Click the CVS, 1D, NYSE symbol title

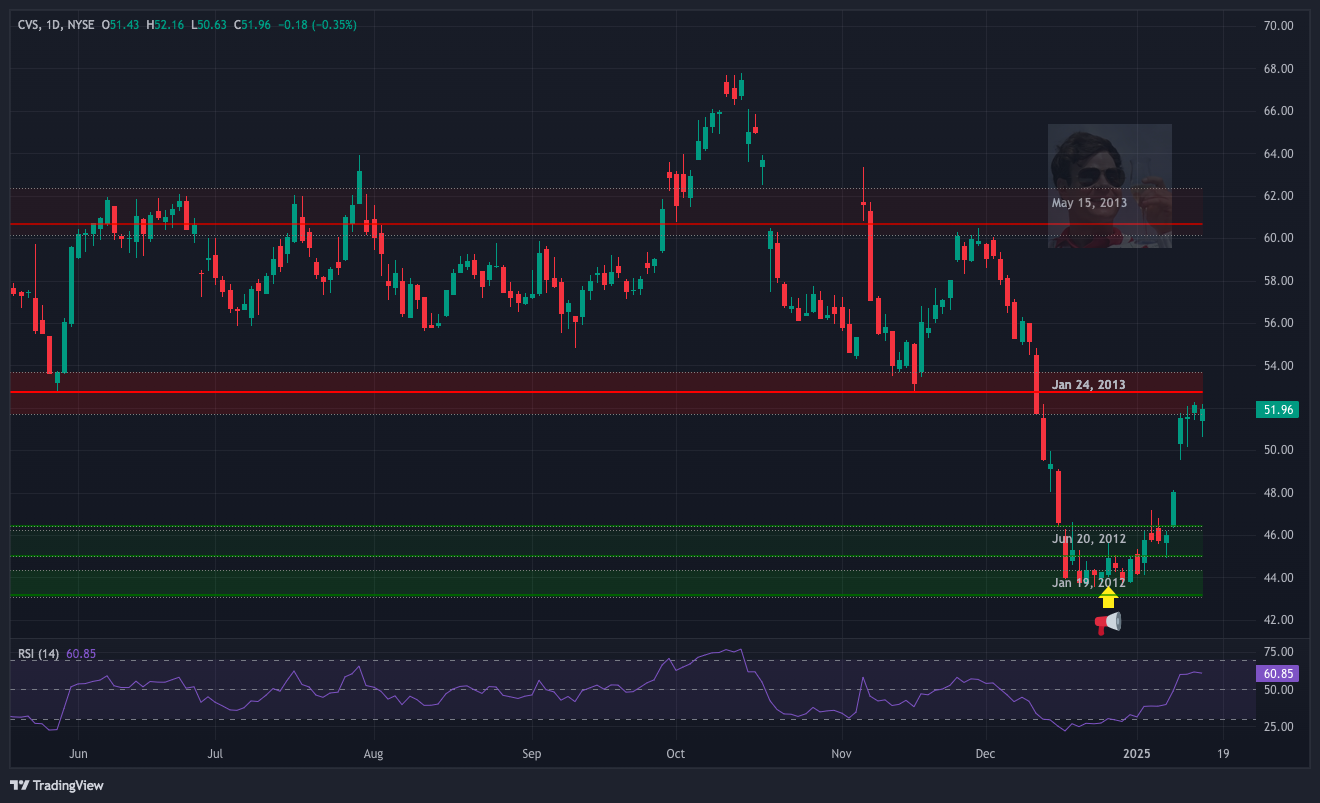pos(56,24)
